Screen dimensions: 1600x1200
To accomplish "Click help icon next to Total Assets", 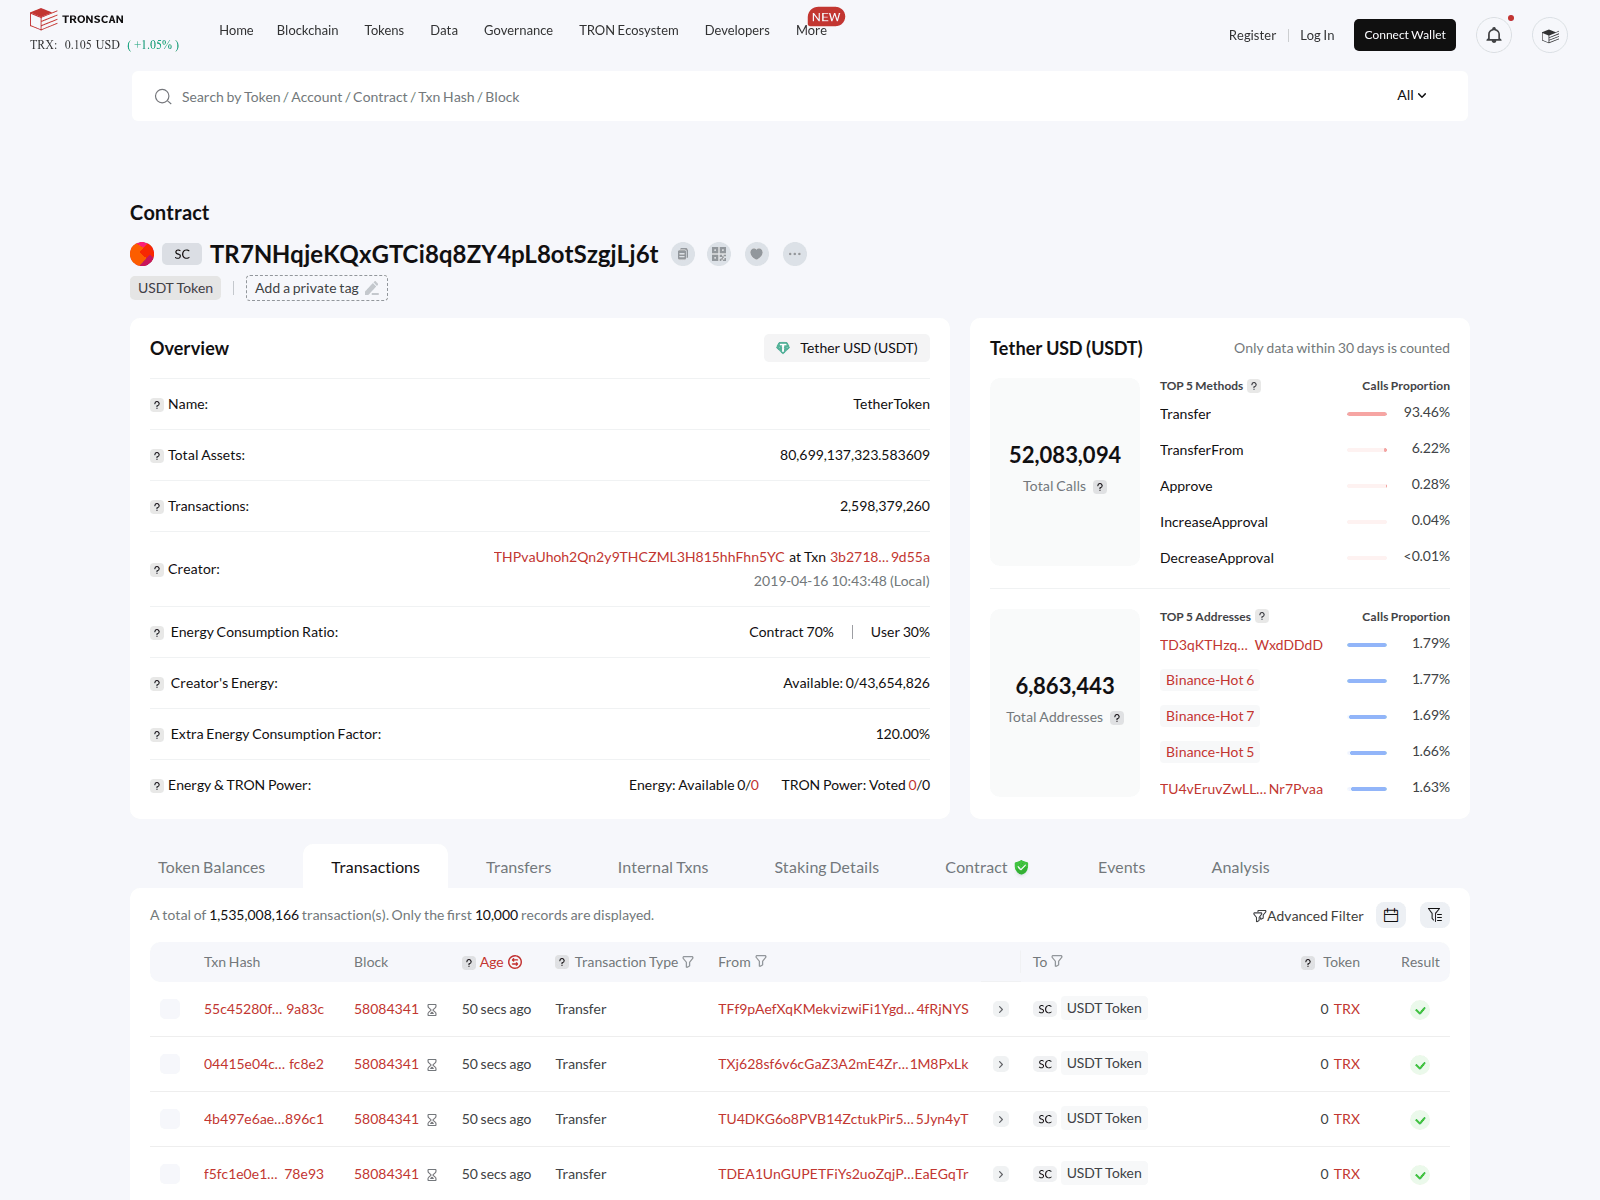I will [157, 456].
